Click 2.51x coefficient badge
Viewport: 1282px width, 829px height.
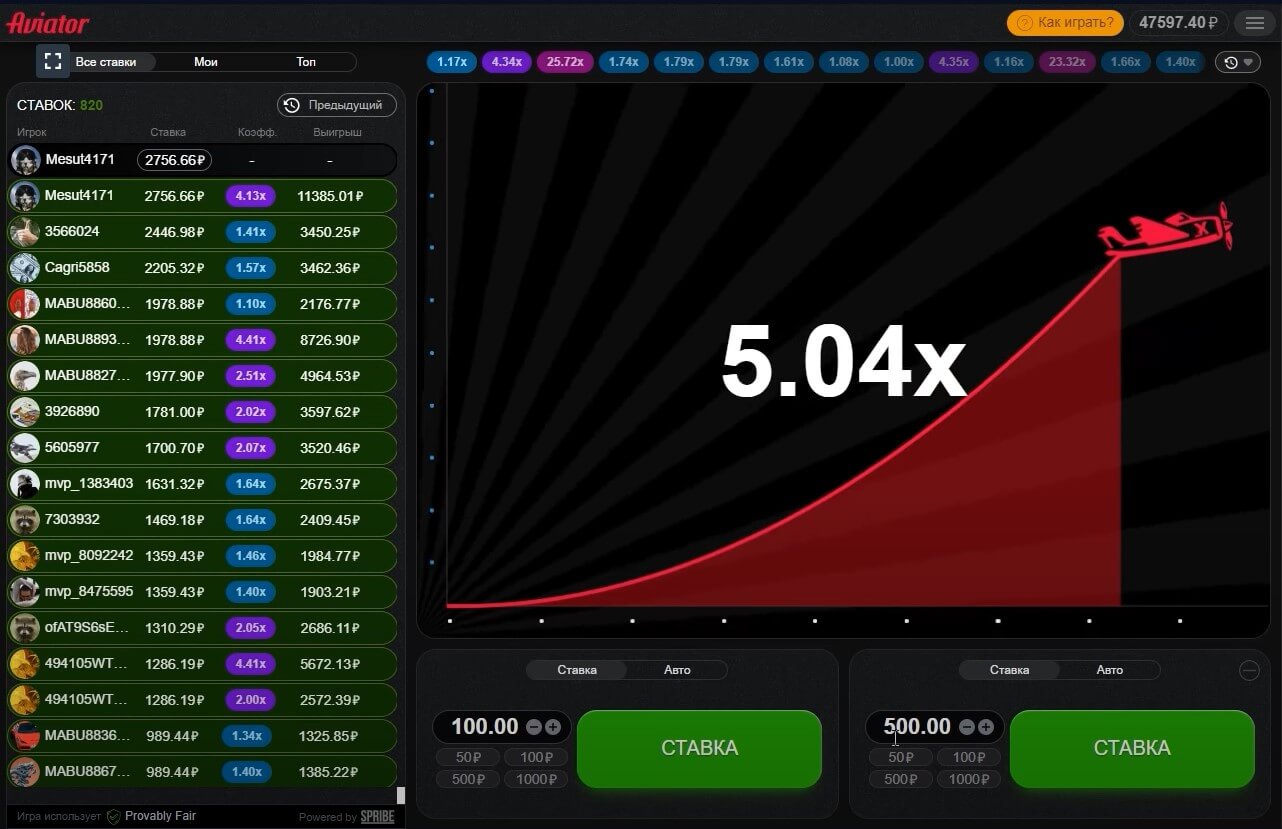(x=250, y=376)
